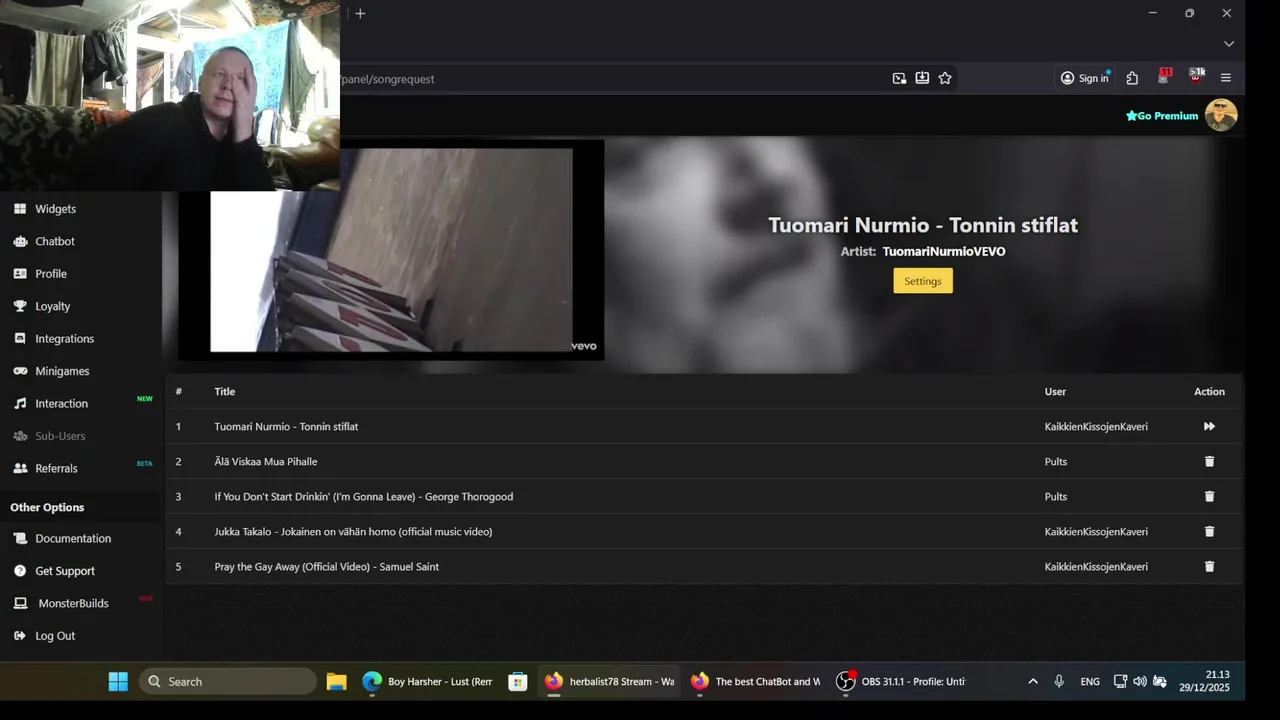This screenshot has width=1280, height=720.
Task: Click the yellow Settings button
Action: 923,281
